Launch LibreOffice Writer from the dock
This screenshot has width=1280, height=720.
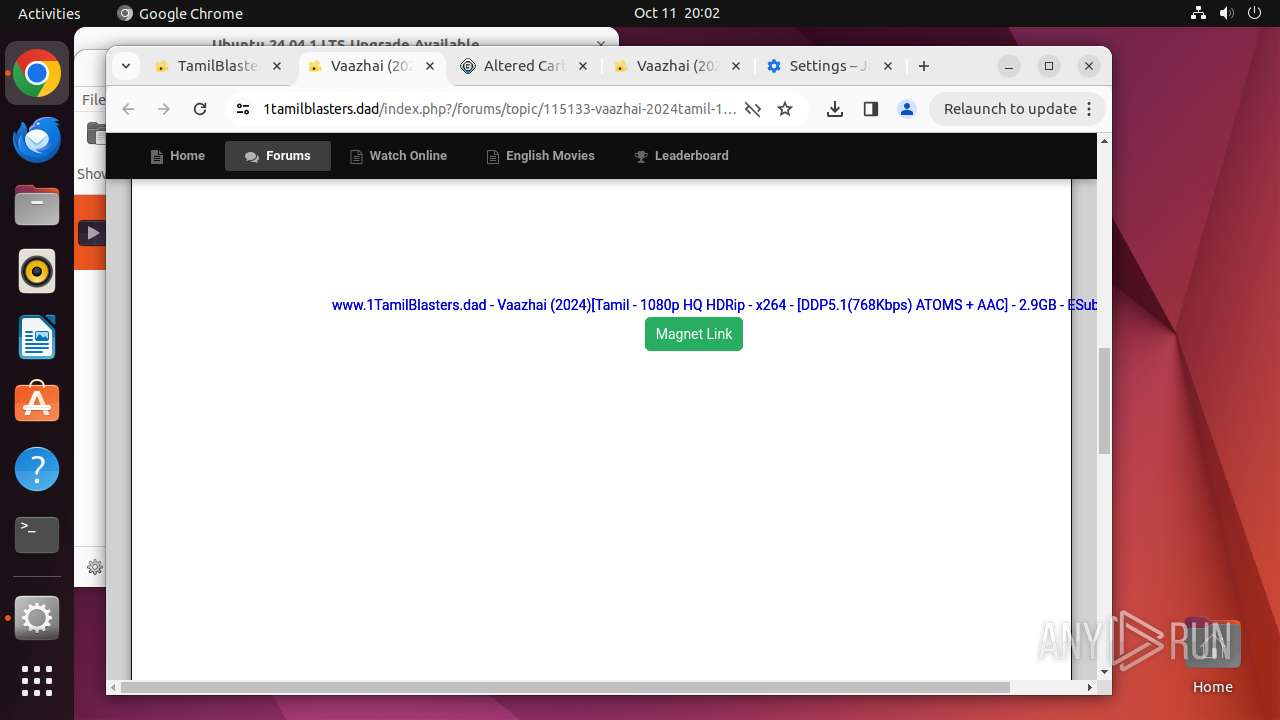[37, 337]
